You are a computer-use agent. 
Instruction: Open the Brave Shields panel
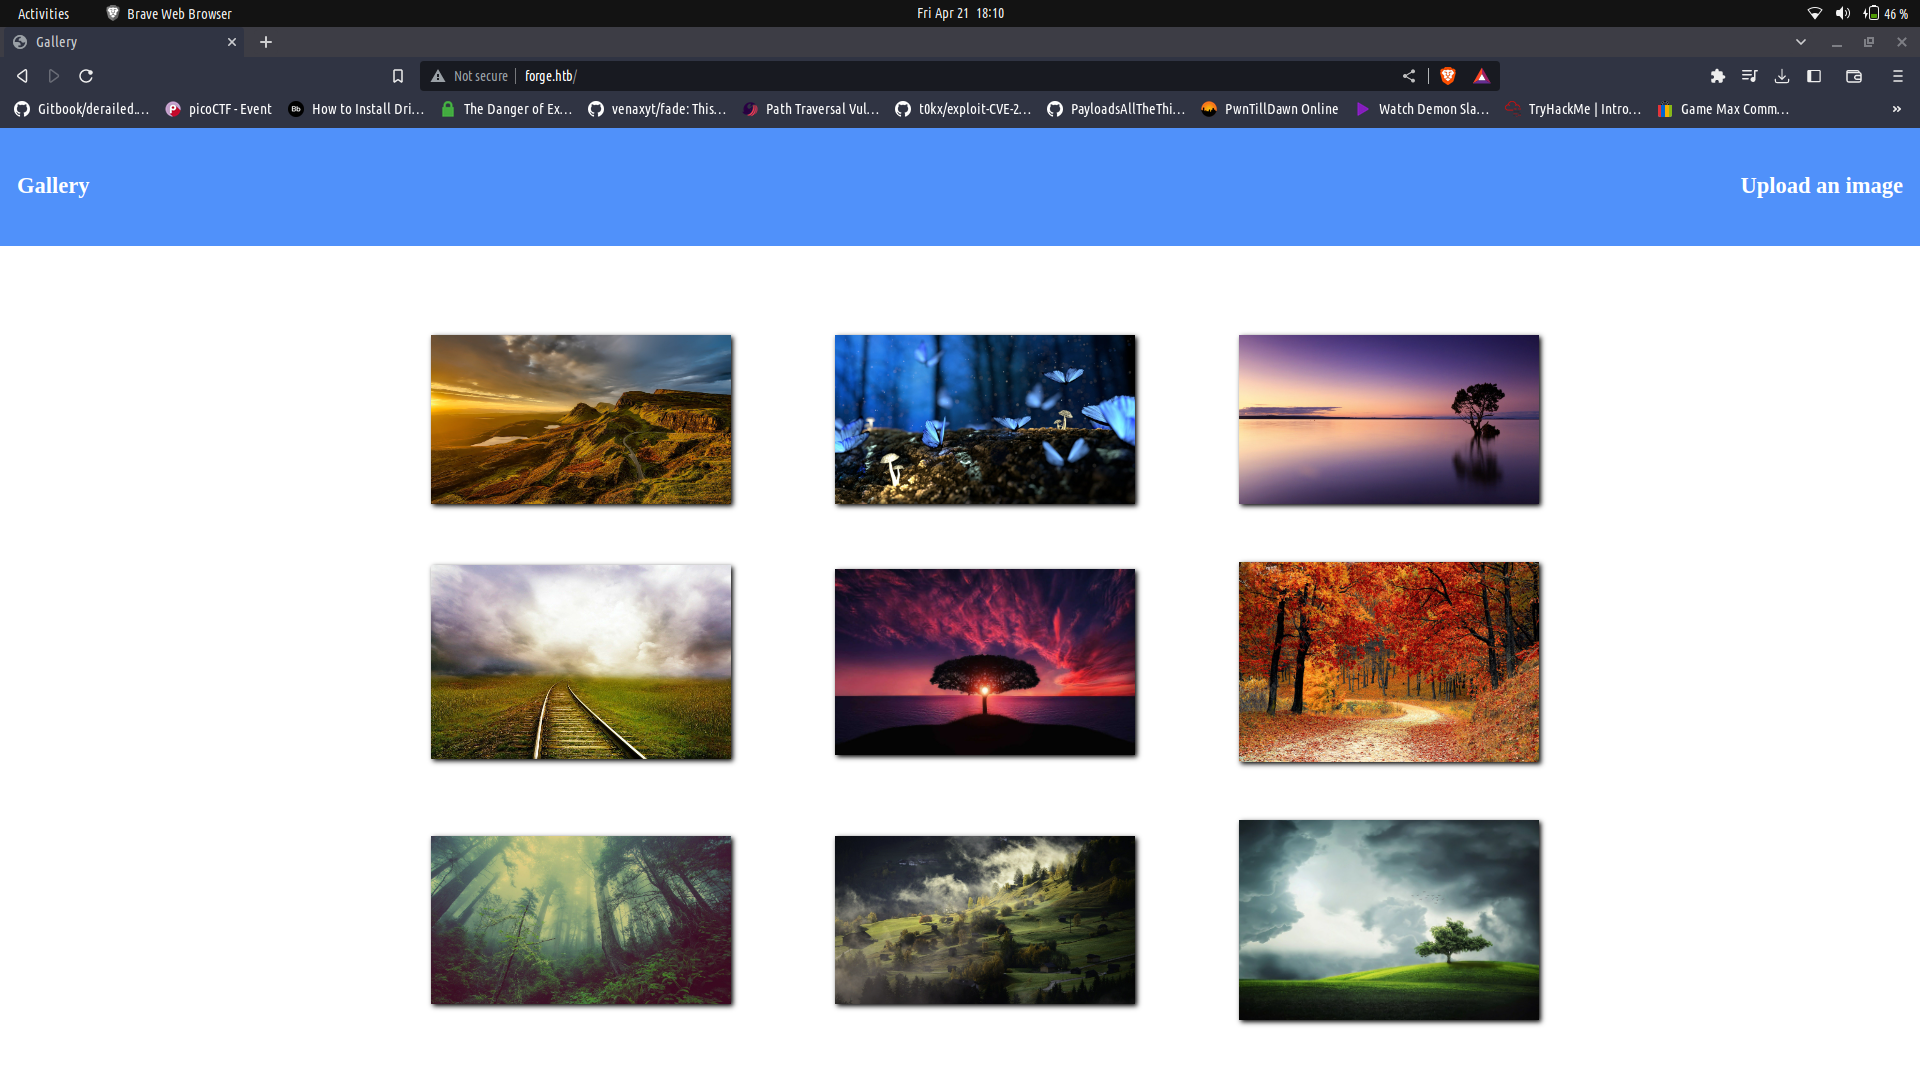click(x=1447, y=75)
